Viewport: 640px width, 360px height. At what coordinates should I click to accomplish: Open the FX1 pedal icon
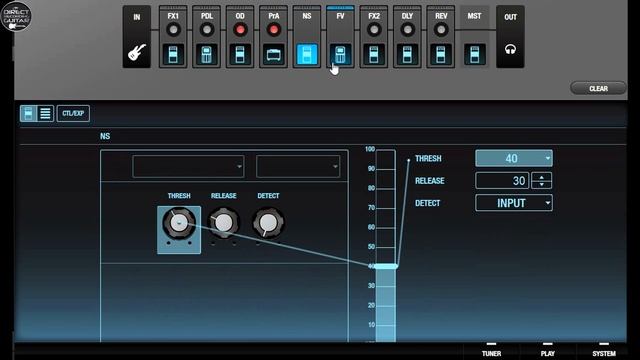point(173,54)
